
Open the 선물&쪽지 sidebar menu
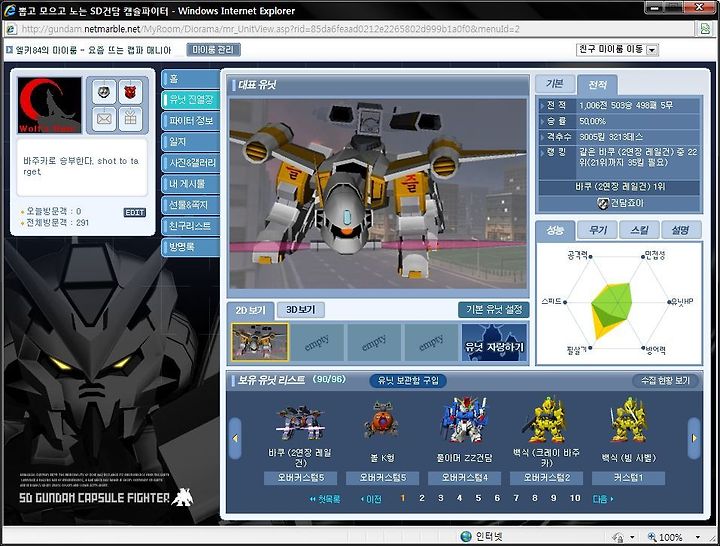(191, 205)
